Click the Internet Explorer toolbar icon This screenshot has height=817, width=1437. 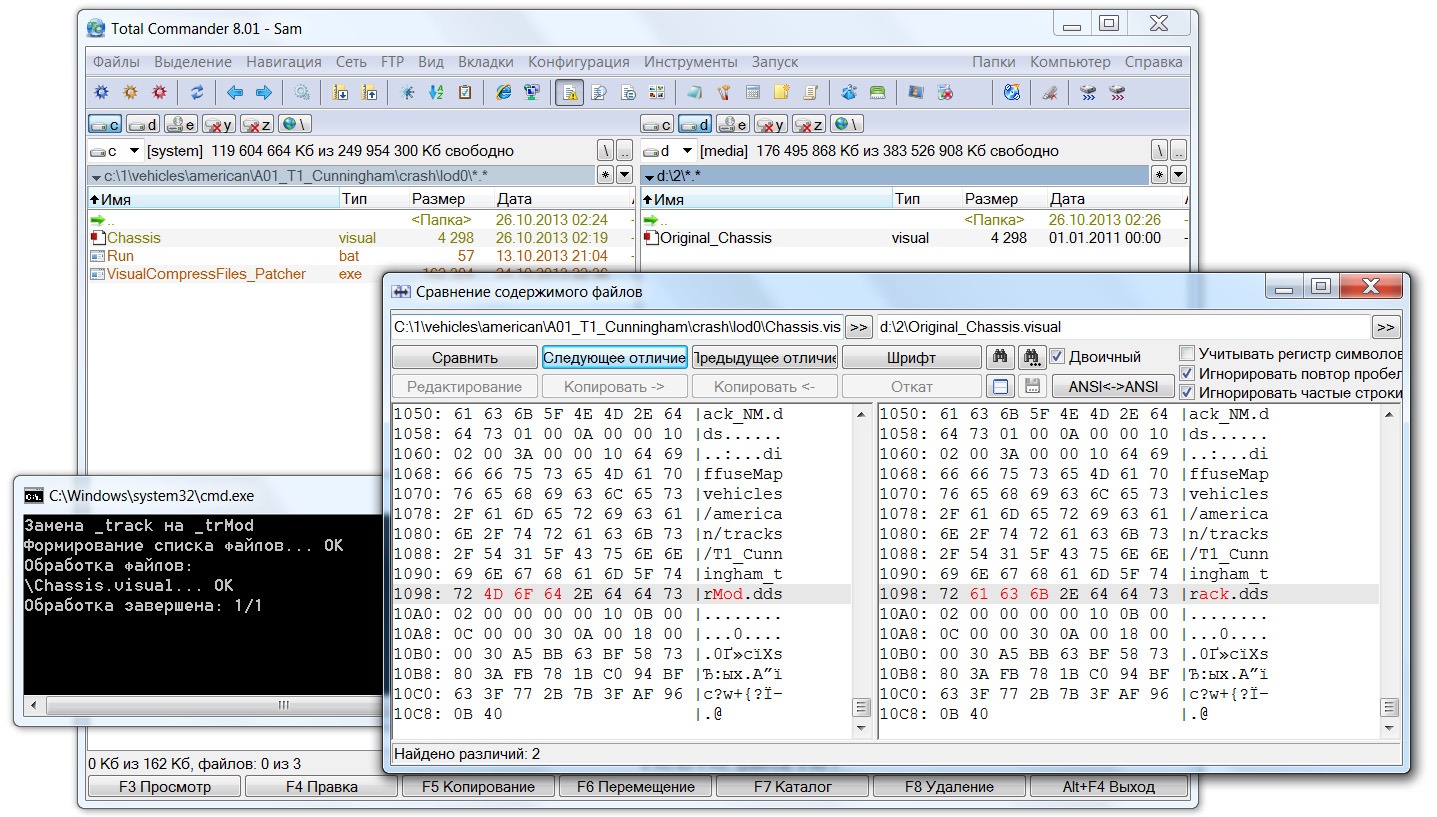(504, 93)
